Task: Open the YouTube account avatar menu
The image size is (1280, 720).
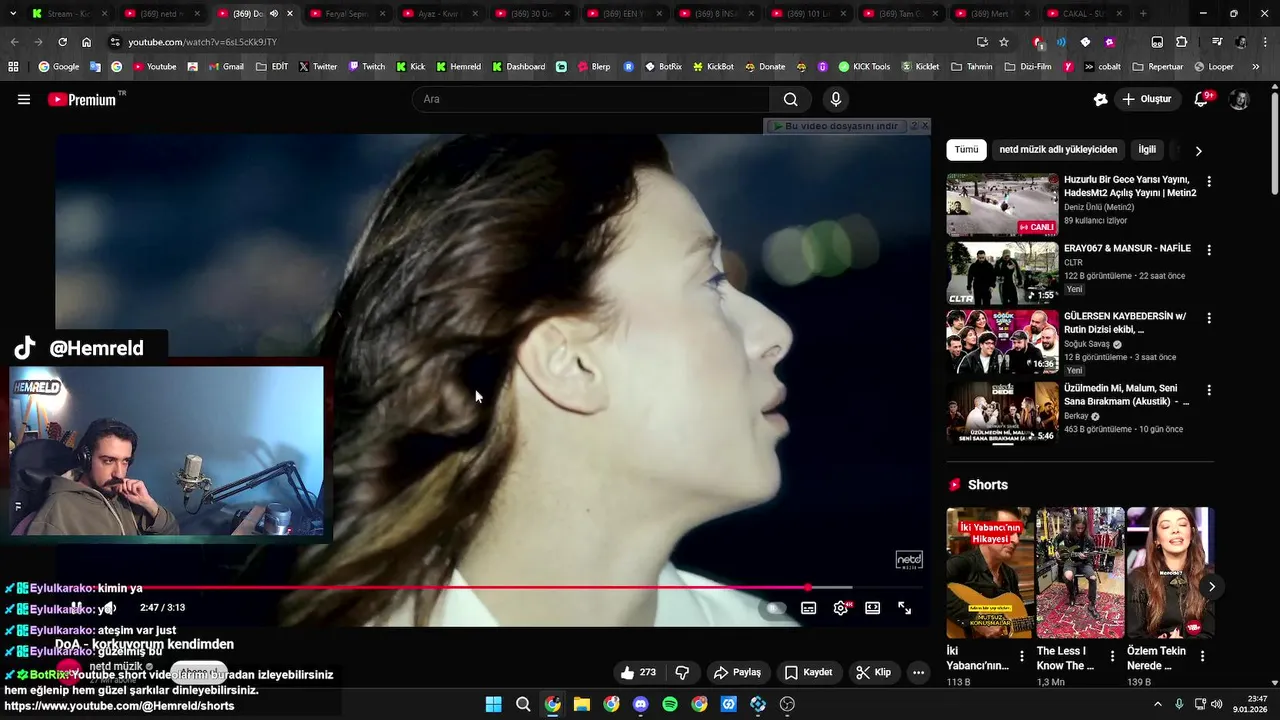Action: pos(1239,99)
